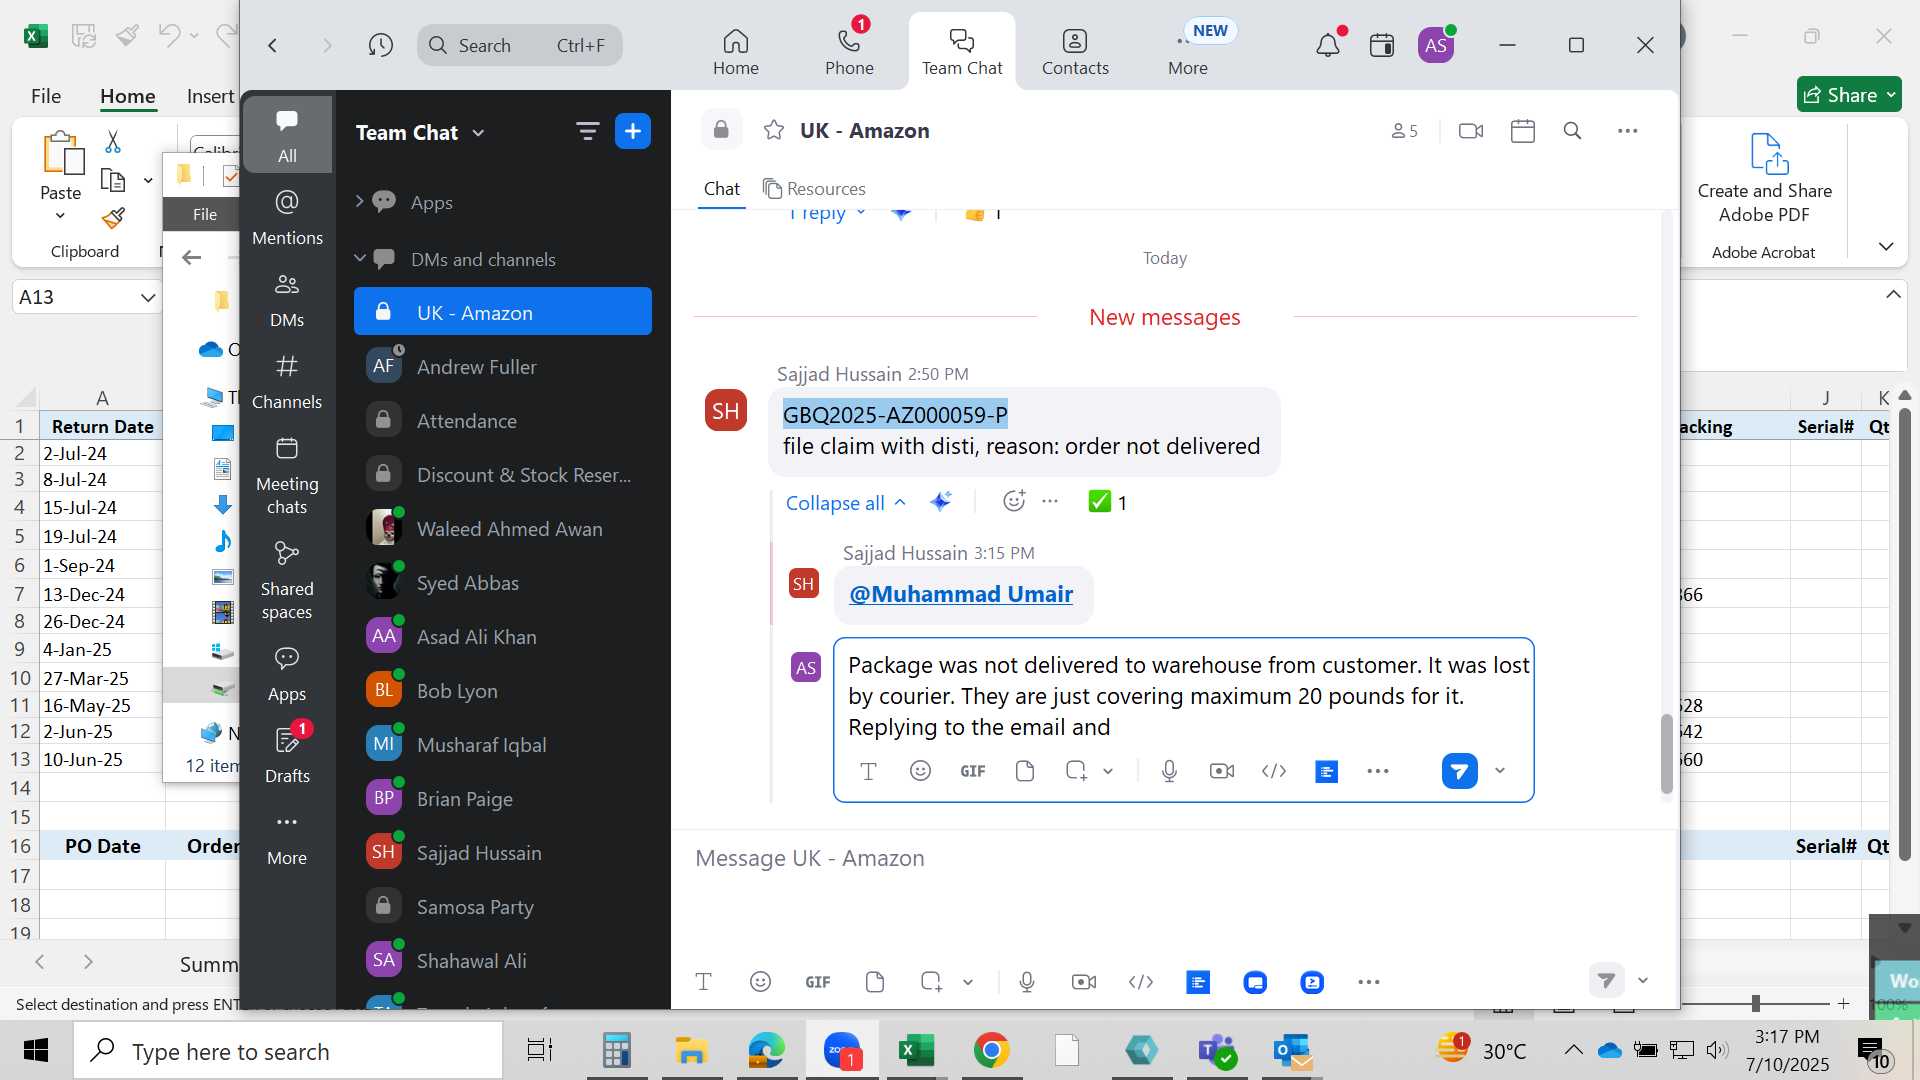The image size is (1920, 1080).
Task: Schedule a meeting with the channel calendar icon
Action: [1523, 131]
